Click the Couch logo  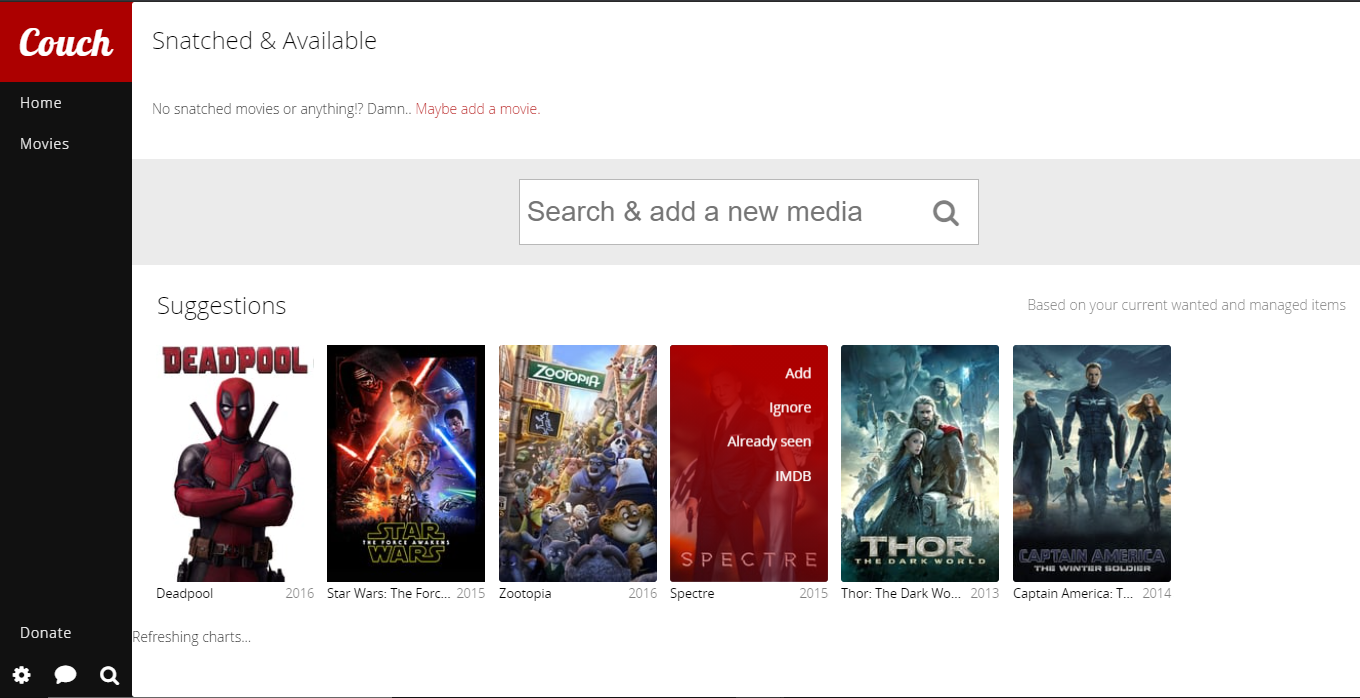(x=65, y=42)
